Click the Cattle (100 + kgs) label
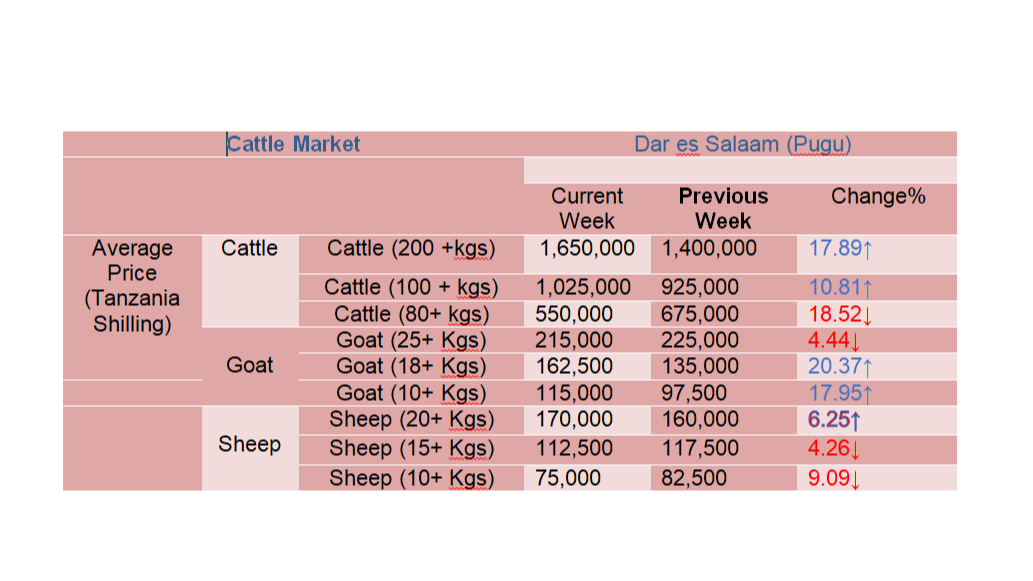This screenshot has height=581, width=1033. [x=411, y=287]
